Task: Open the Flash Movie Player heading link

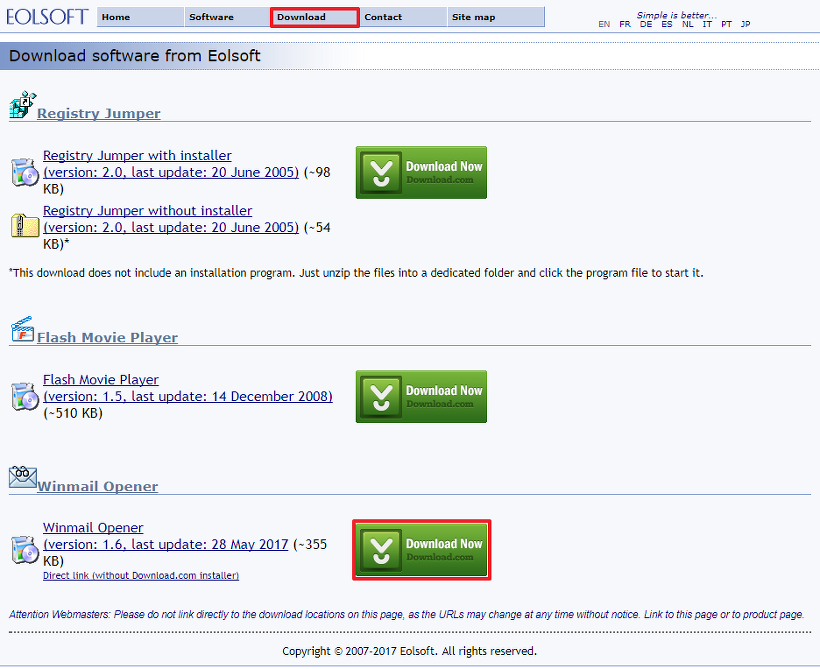Action: (107, 337)
